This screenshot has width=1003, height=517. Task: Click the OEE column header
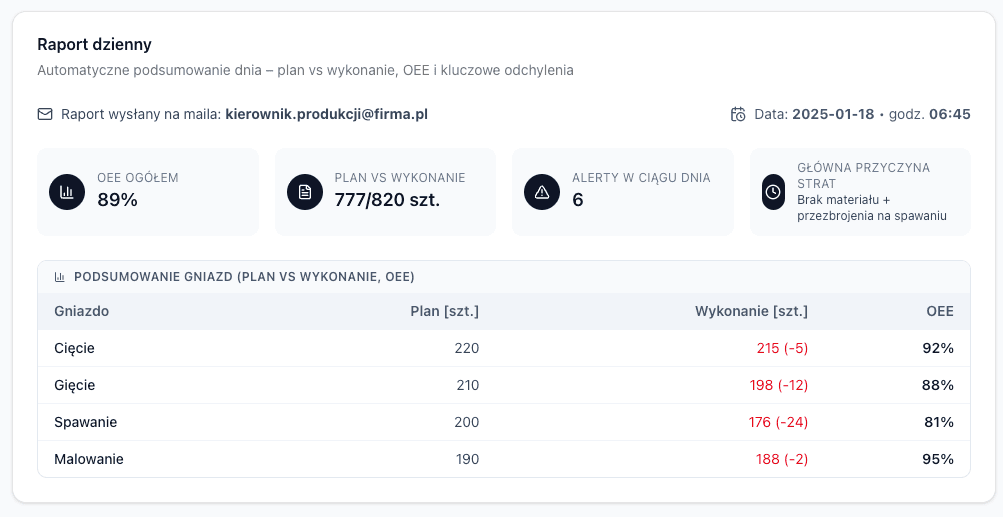point(939,311)
